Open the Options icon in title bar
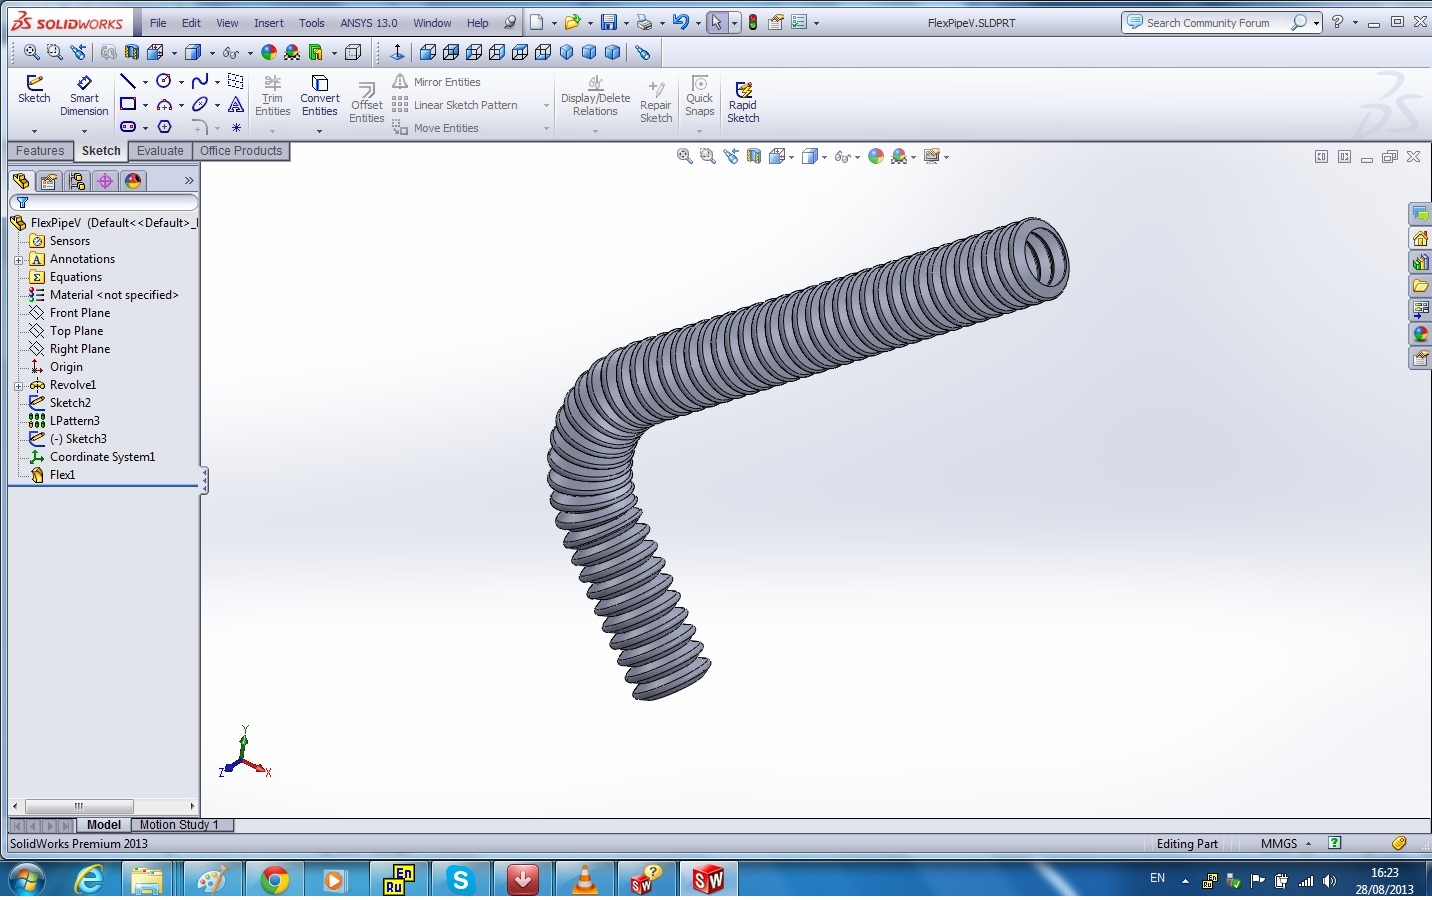1432x900 pixels. (799, 22)
